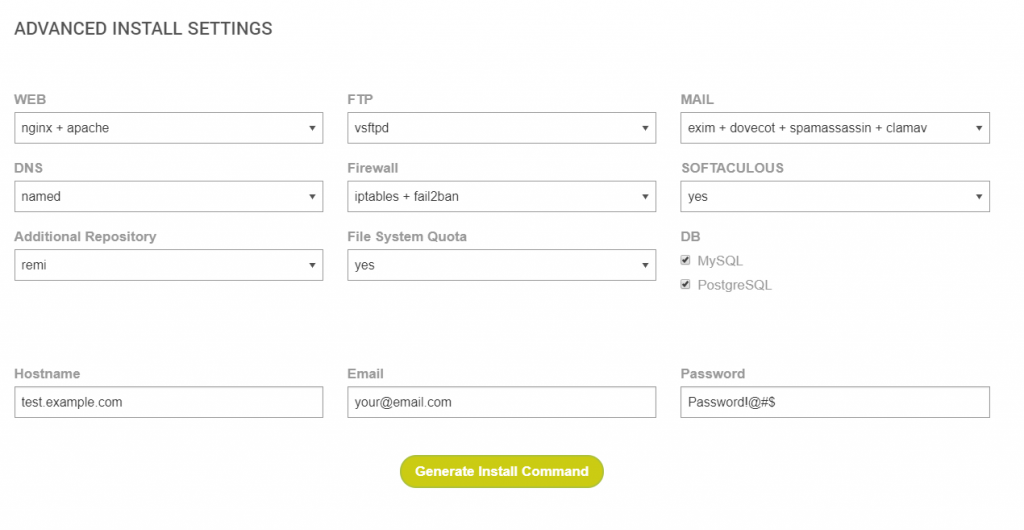Open the Firewall iptables + fail2ban dropdown
The image size is (1024, 530).
[x=501, y=196]
